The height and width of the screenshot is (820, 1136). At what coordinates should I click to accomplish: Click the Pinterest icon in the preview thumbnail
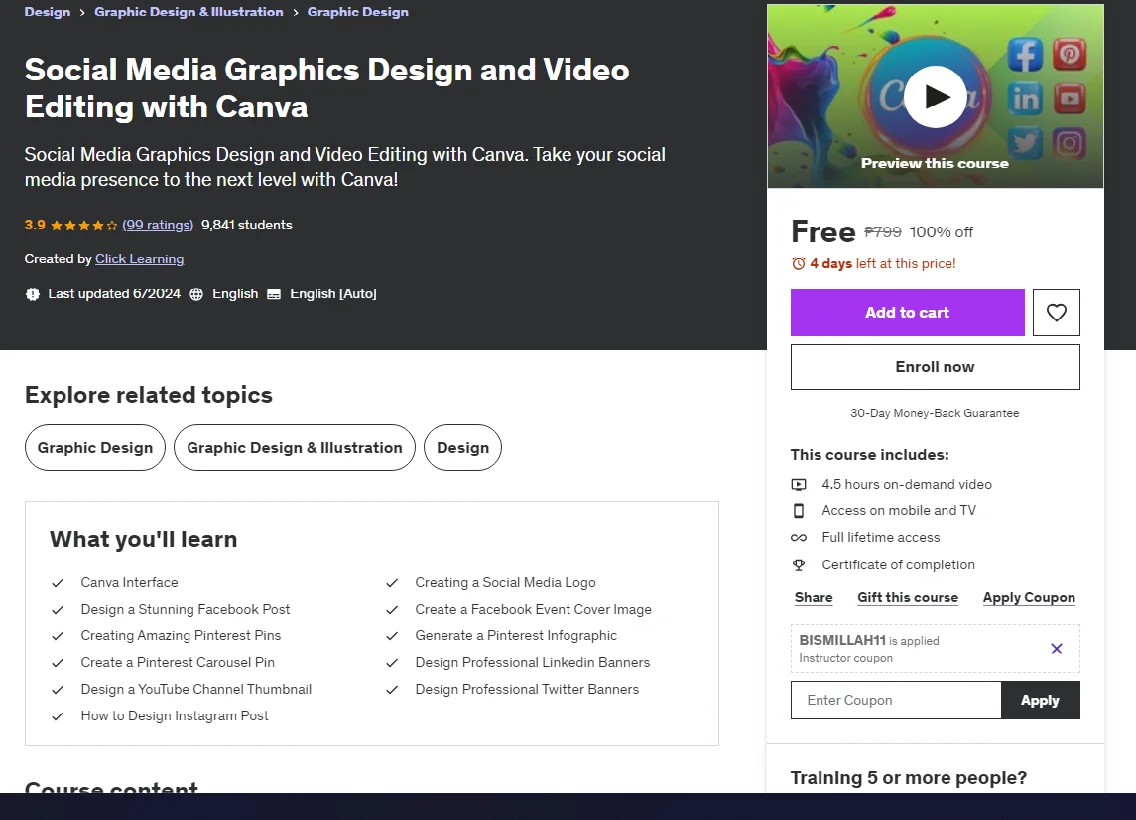click(x=1069, y=54)
